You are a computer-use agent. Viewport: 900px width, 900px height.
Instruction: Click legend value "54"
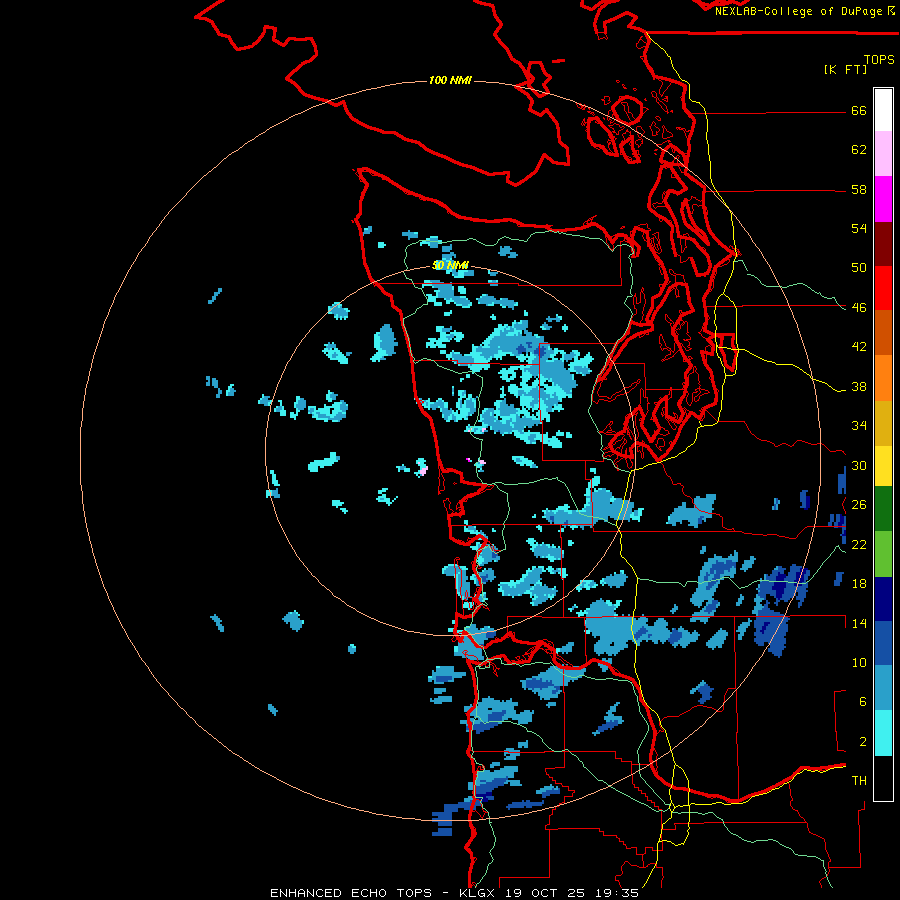(859, 228)
